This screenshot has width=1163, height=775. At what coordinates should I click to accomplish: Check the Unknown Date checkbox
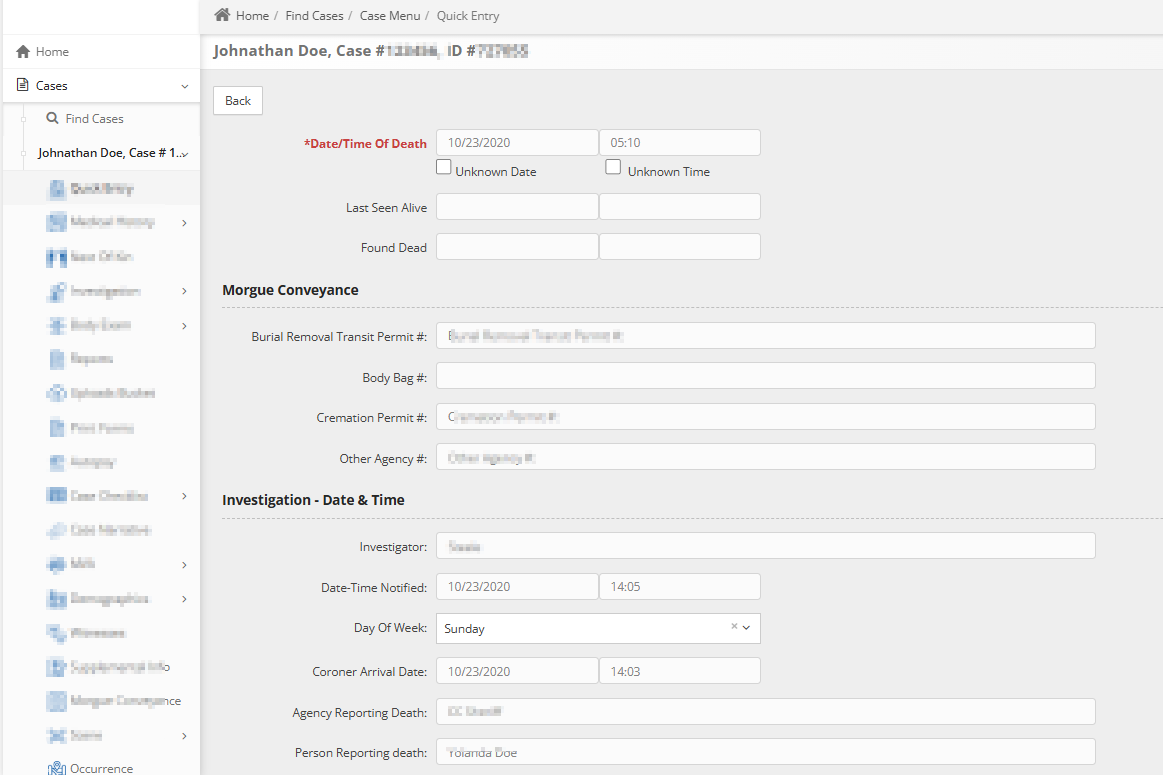444,166
